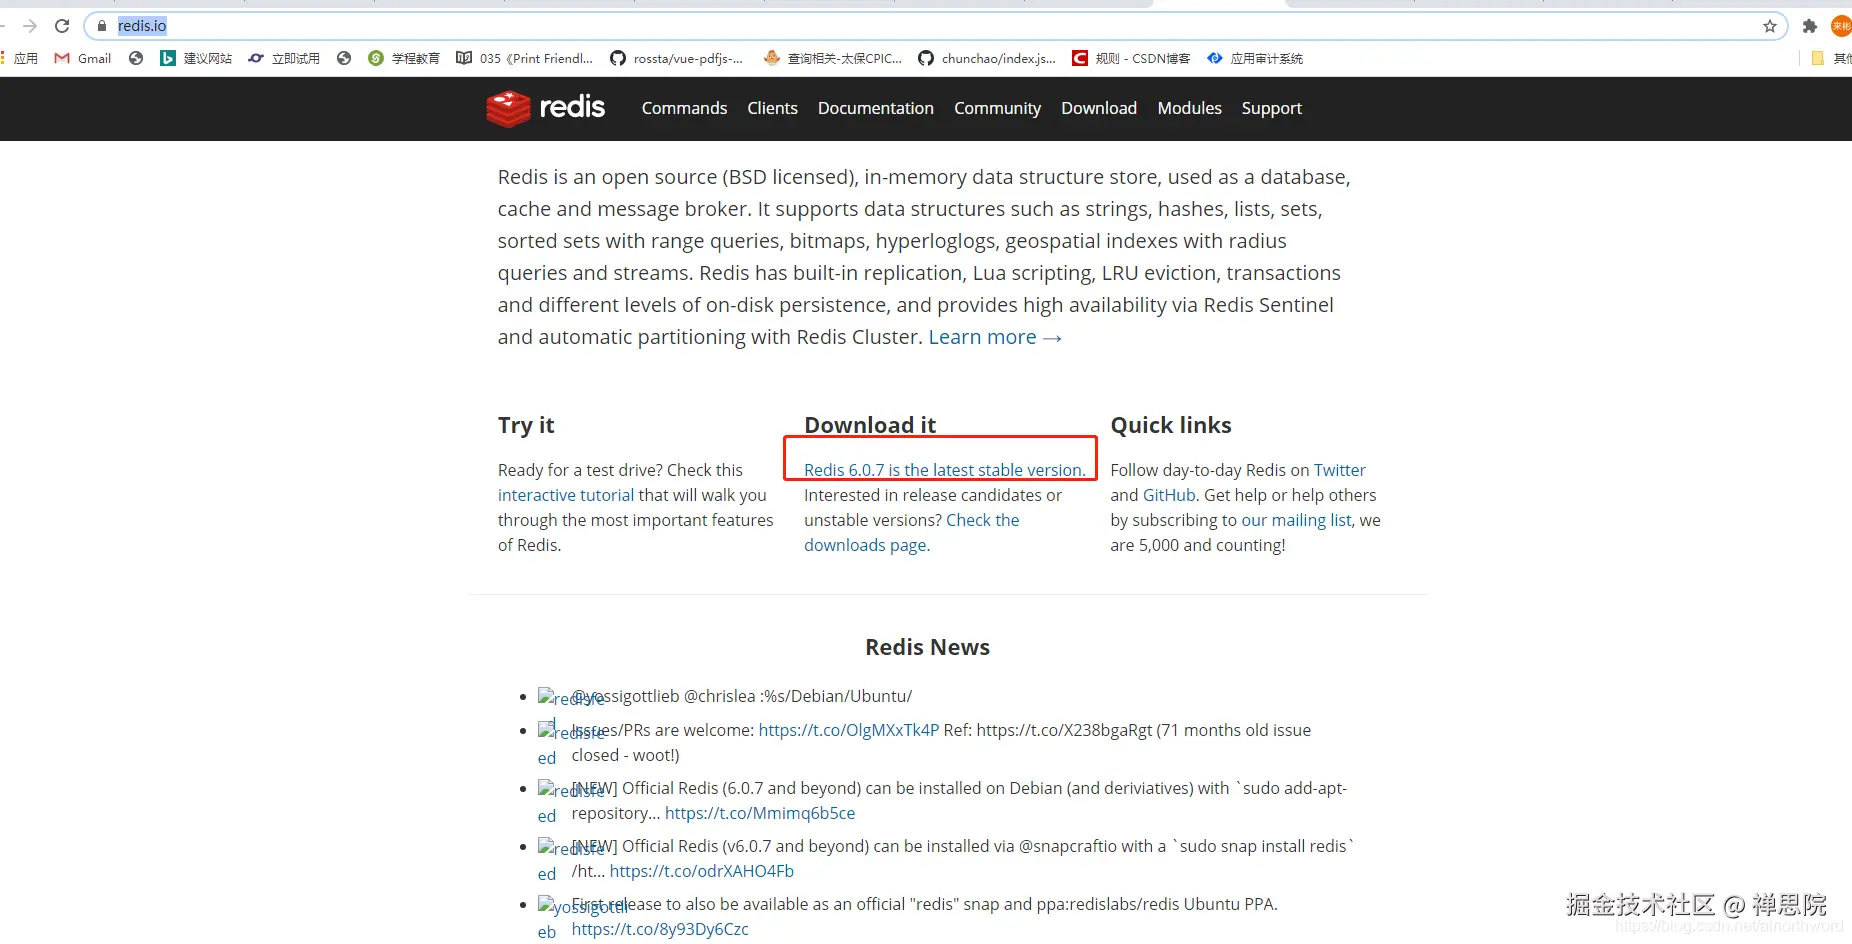Open news link https://t.co/OlgMXxTk4P

coord(849,730)
